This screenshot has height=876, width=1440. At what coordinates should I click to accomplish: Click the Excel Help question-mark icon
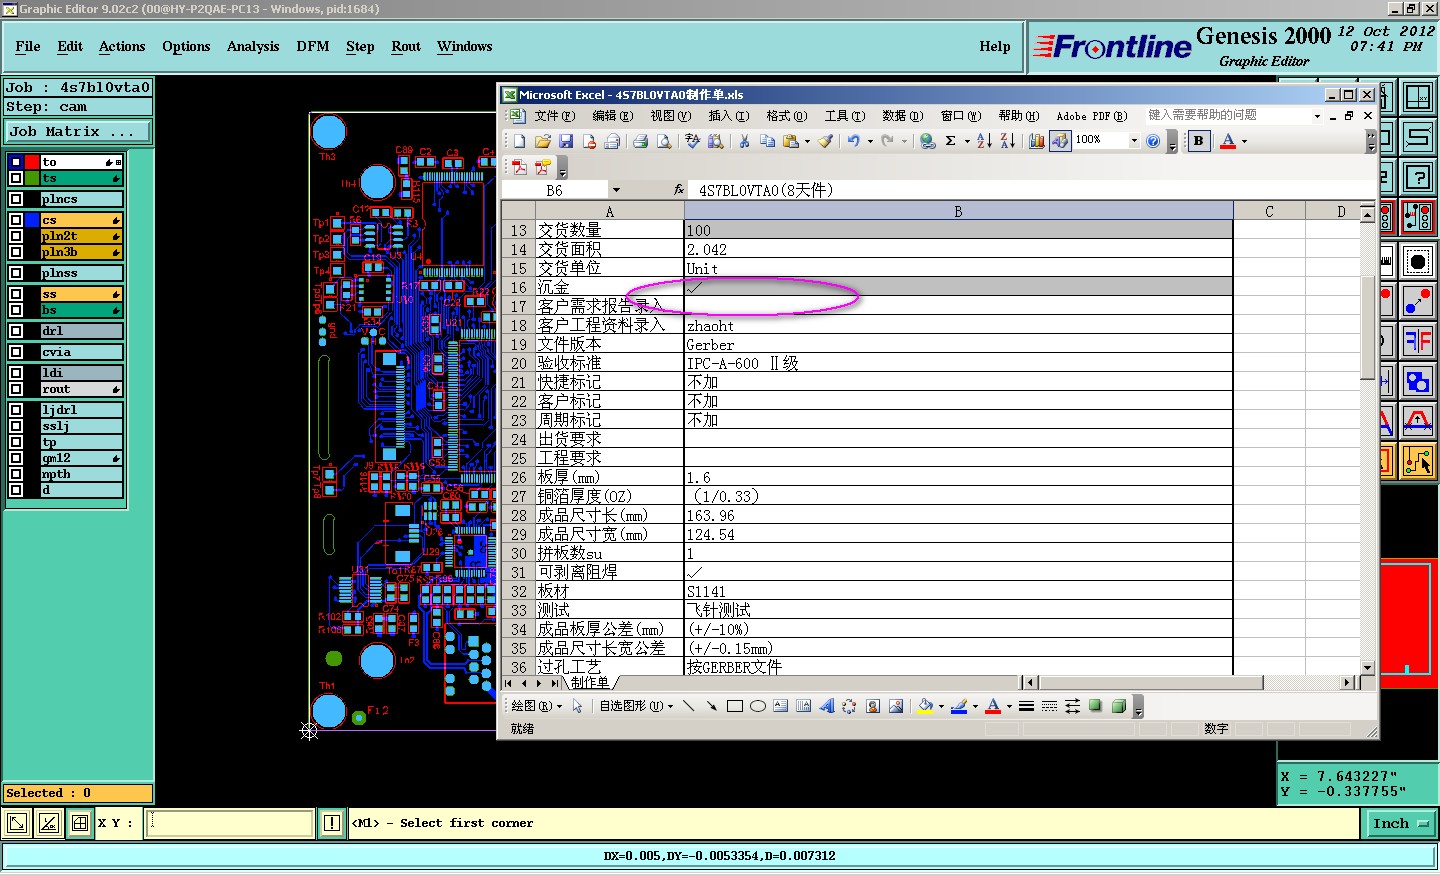pos(1153,141)
